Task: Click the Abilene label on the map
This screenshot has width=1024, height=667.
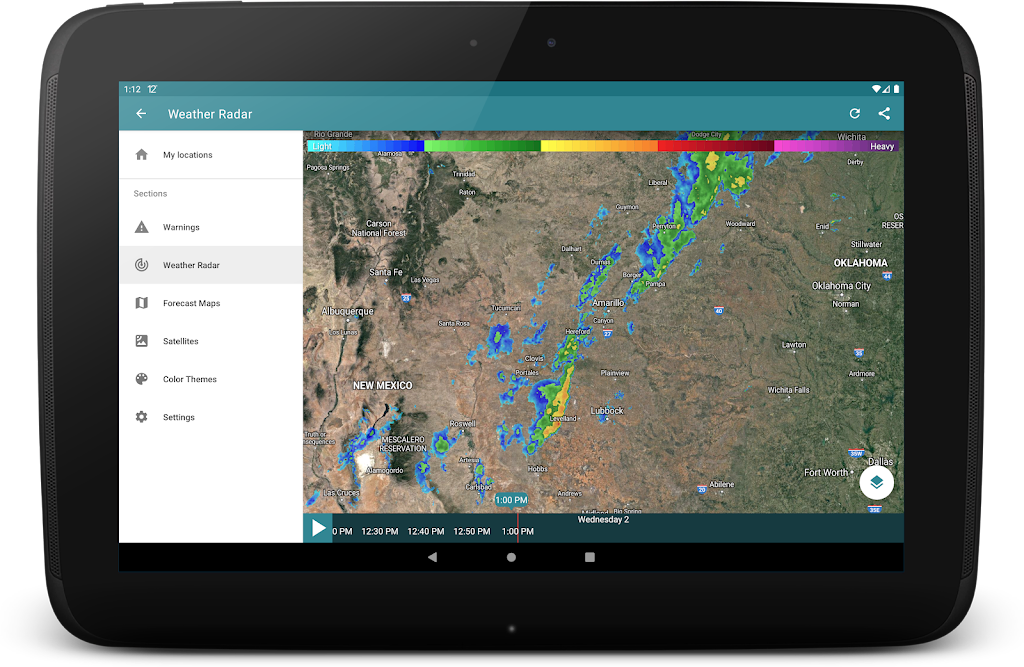Action: coord(722,484)
